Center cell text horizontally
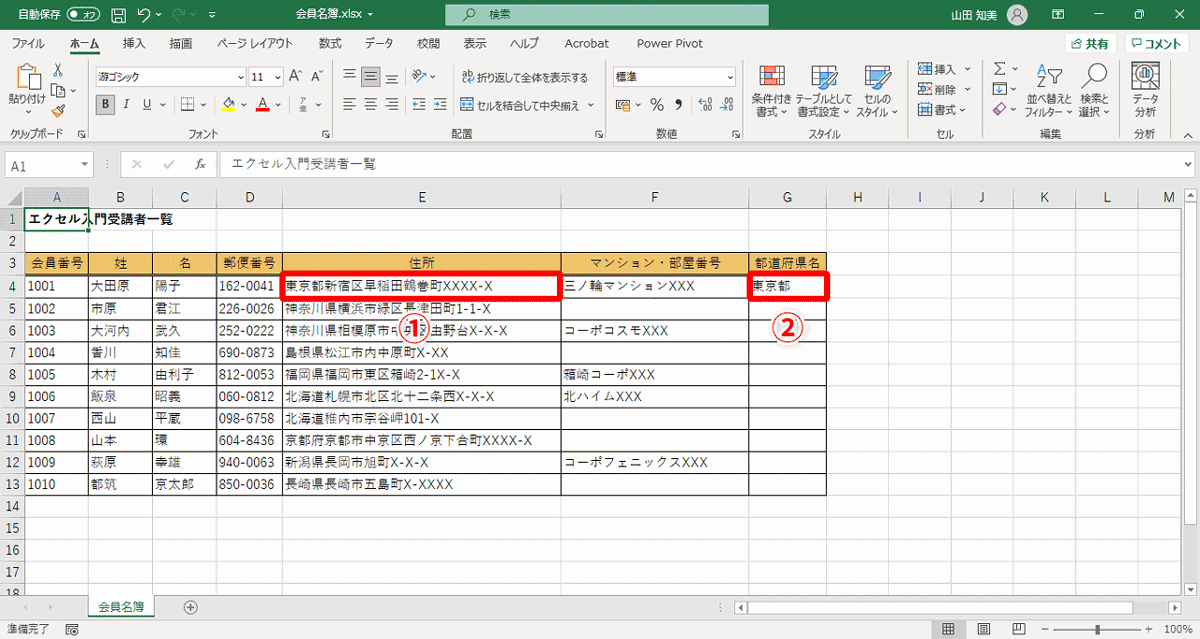This screenshot has height=639, width=1200. pos(371,104)
